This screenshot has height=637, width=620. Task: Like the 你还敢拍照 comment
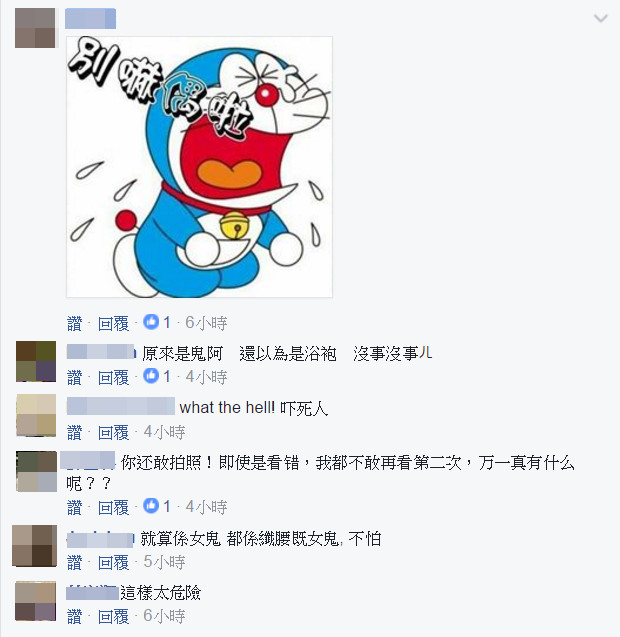click(x=74, y=507)
